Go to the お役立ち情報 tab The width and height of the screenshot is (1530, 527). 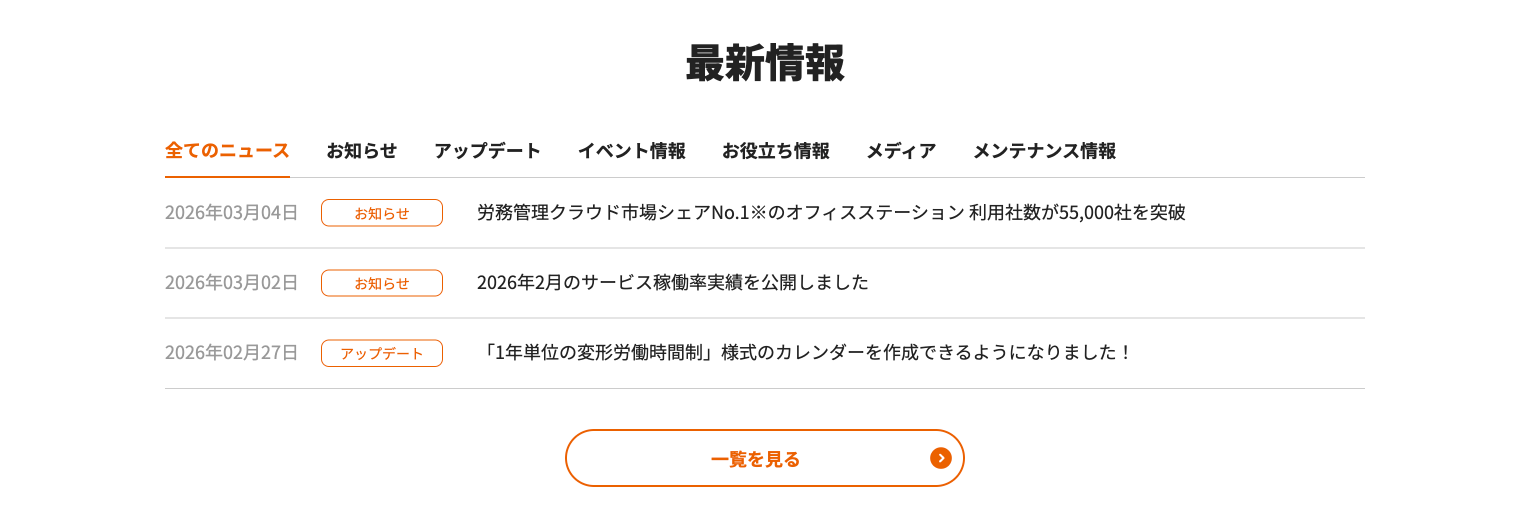click(775, 151)
